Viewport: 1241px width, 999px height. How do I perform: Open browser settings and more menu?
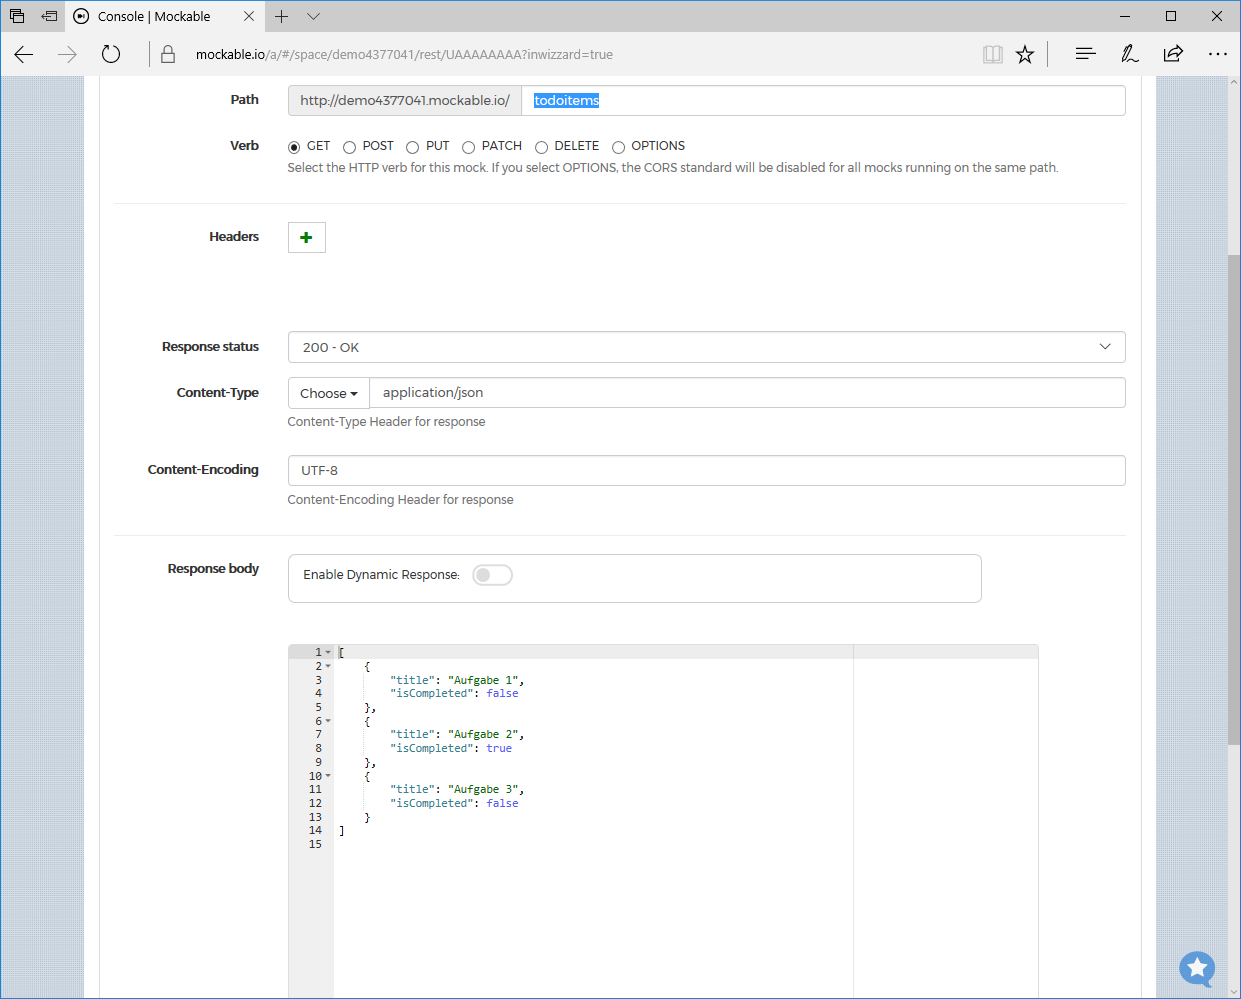click(x=1217, y=54)
